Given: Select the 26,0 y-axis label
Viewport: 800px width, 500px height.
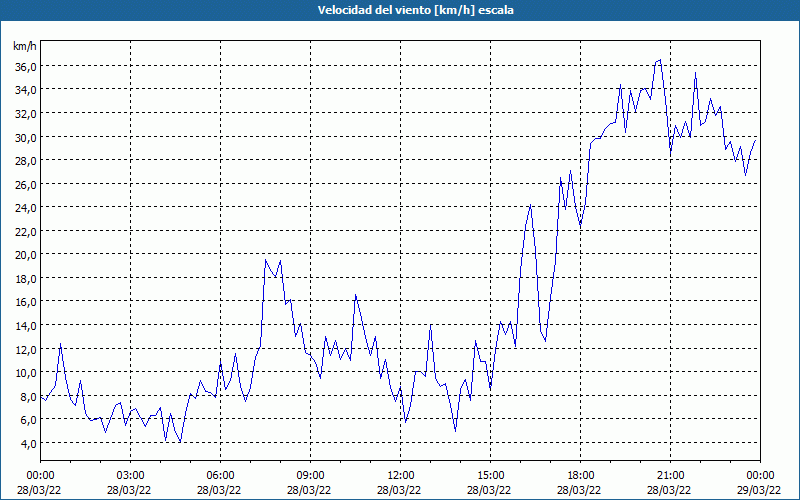Looking at the screenshot, I should tap(24, 184).
